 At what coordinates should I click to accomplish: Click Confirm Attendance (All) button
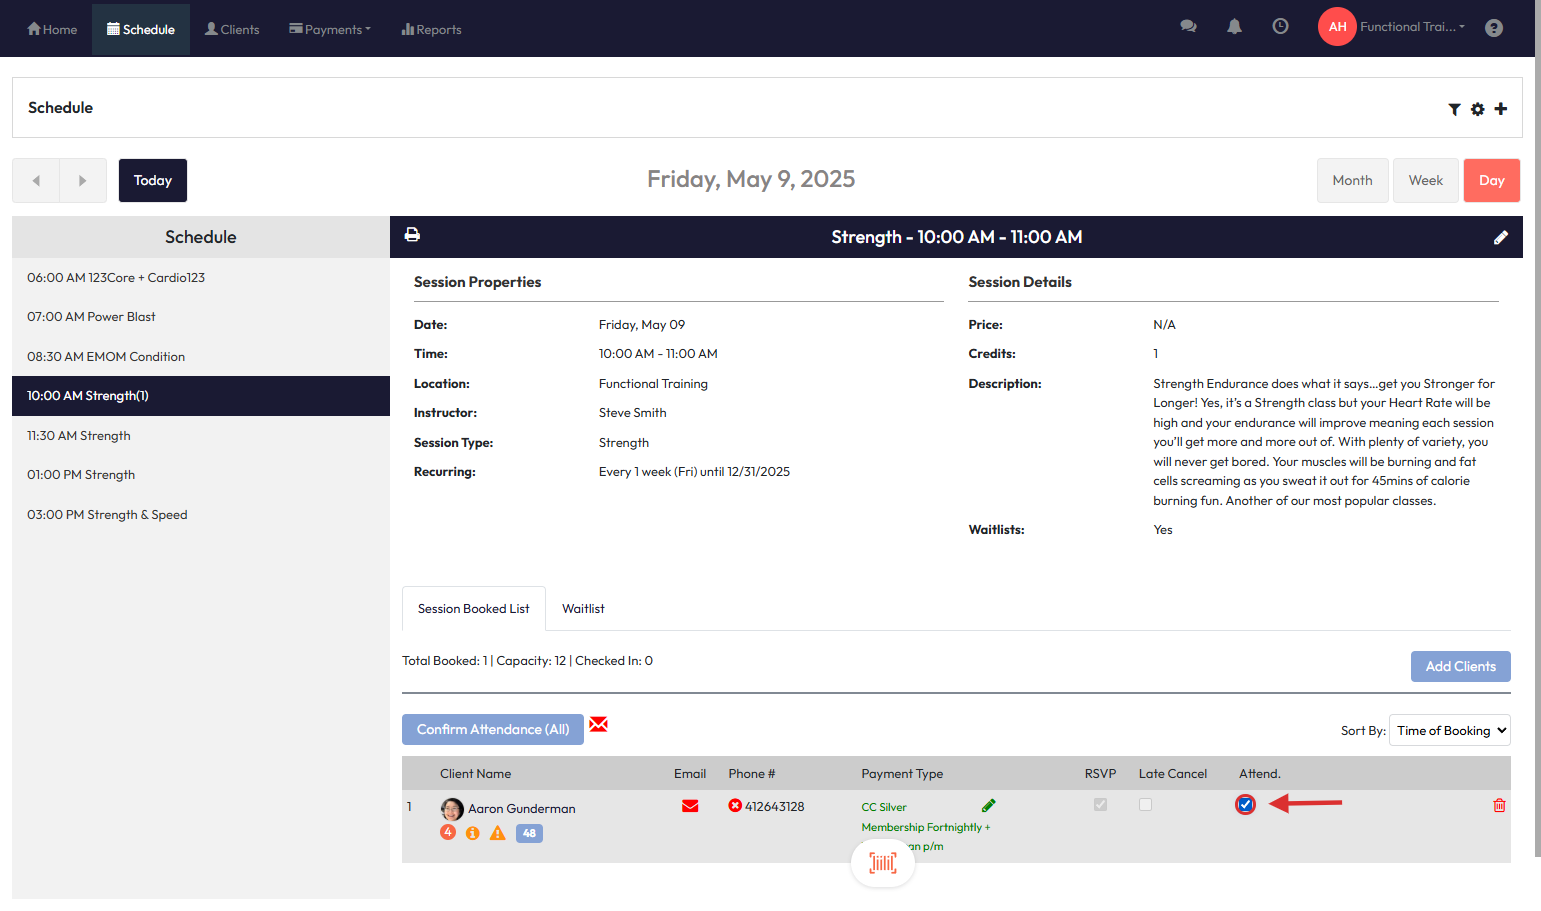point(492,729)
